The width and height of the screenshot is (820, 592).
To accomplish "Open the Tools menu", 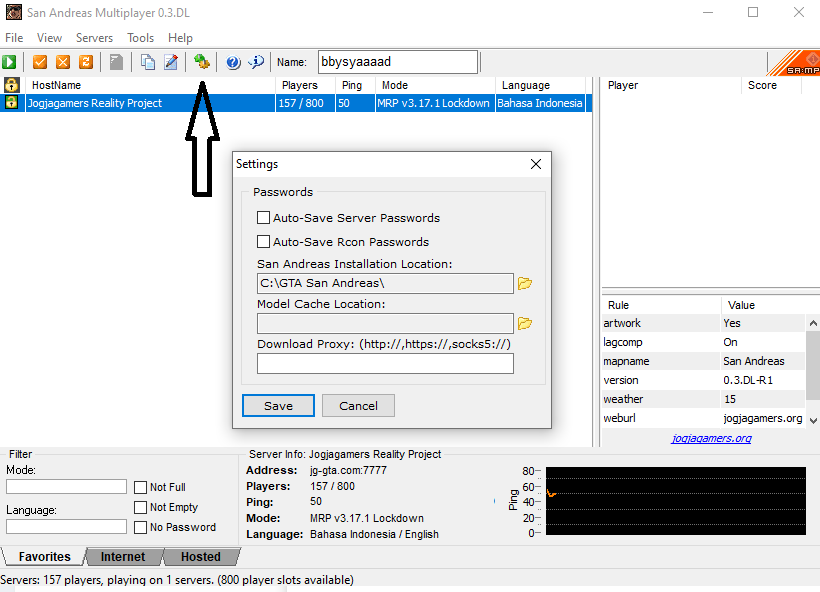I will coord(140,38).
